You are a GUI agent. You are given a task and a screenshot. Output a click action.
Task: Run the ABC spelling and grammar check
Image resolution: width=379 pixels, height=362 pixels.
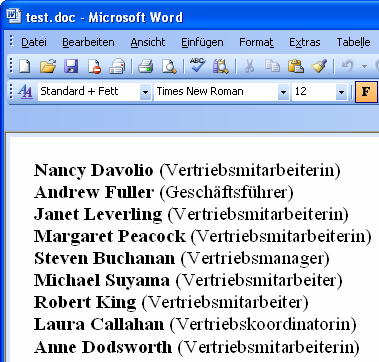coord(197,65)
